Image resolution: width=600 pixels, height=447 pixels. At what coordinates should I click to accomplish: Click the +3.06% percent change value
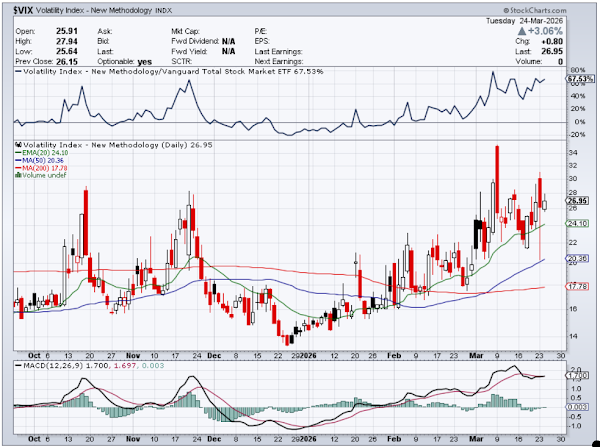click(x=545, y=31)
